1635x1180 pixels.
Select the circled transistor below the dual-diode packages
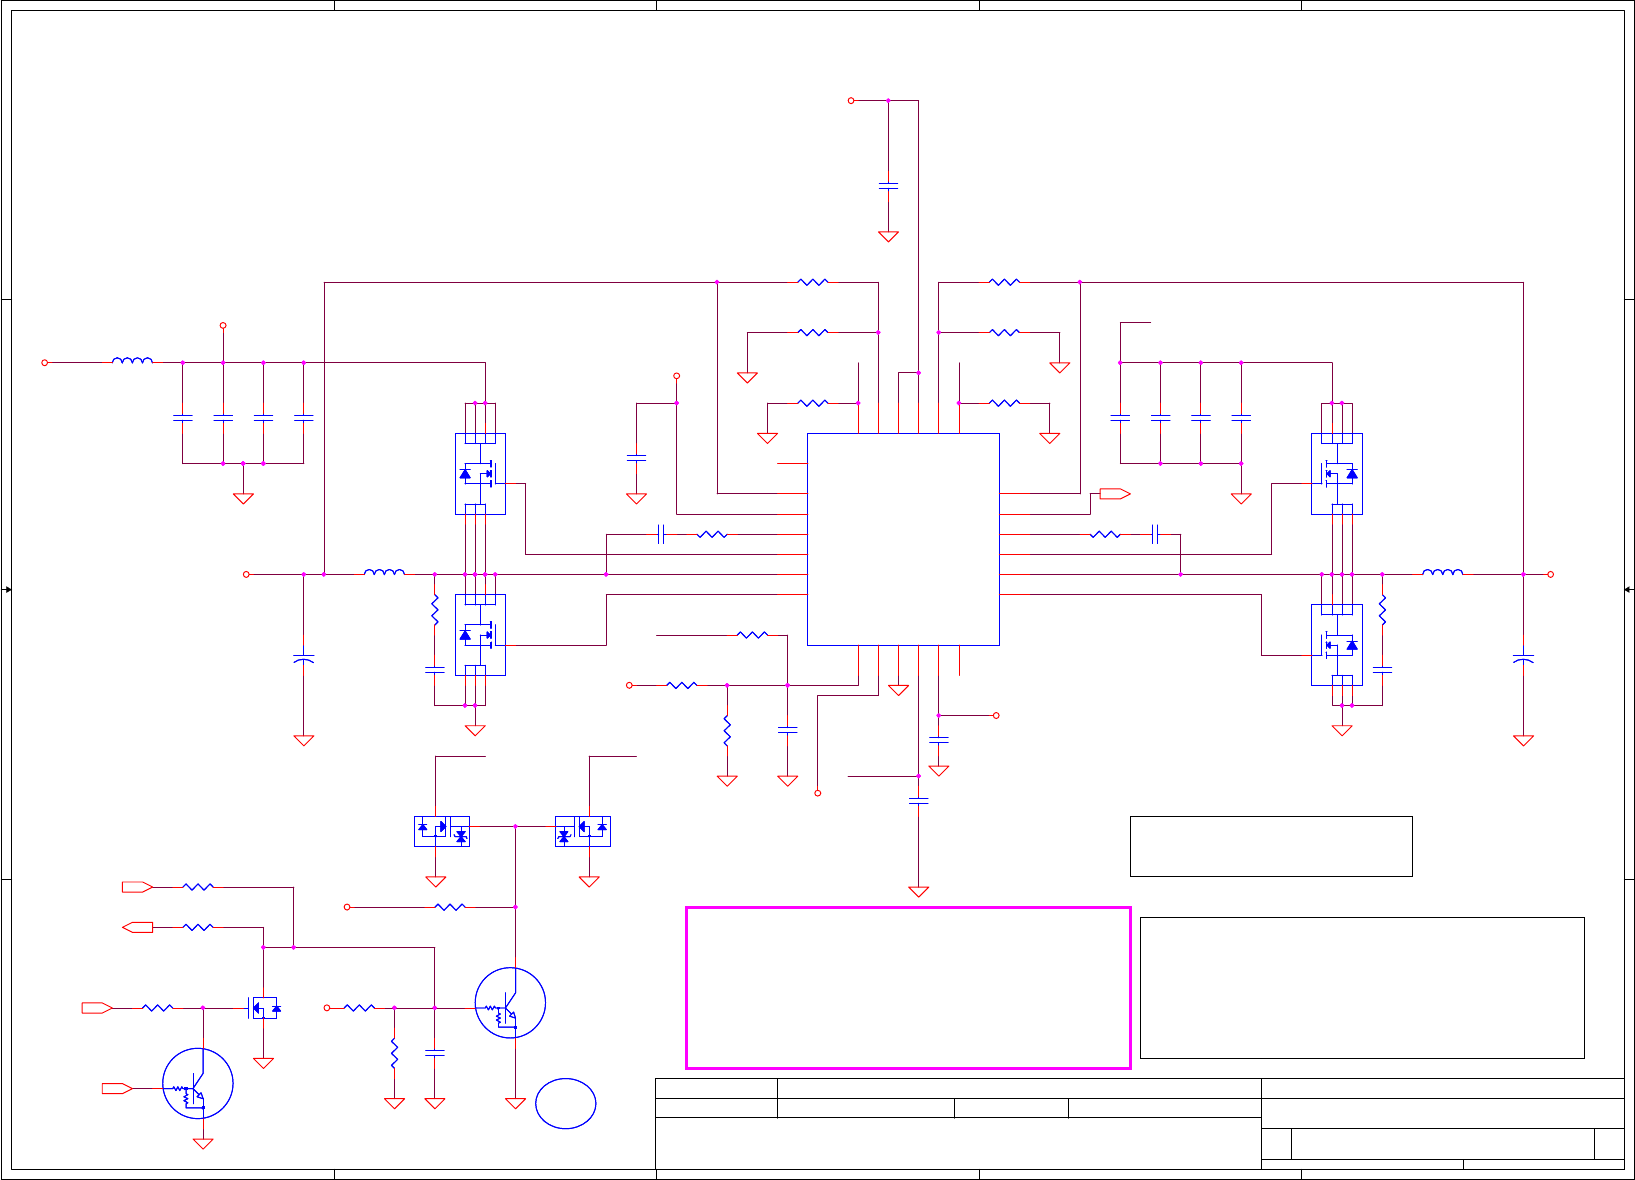[x=510, y=1003]
